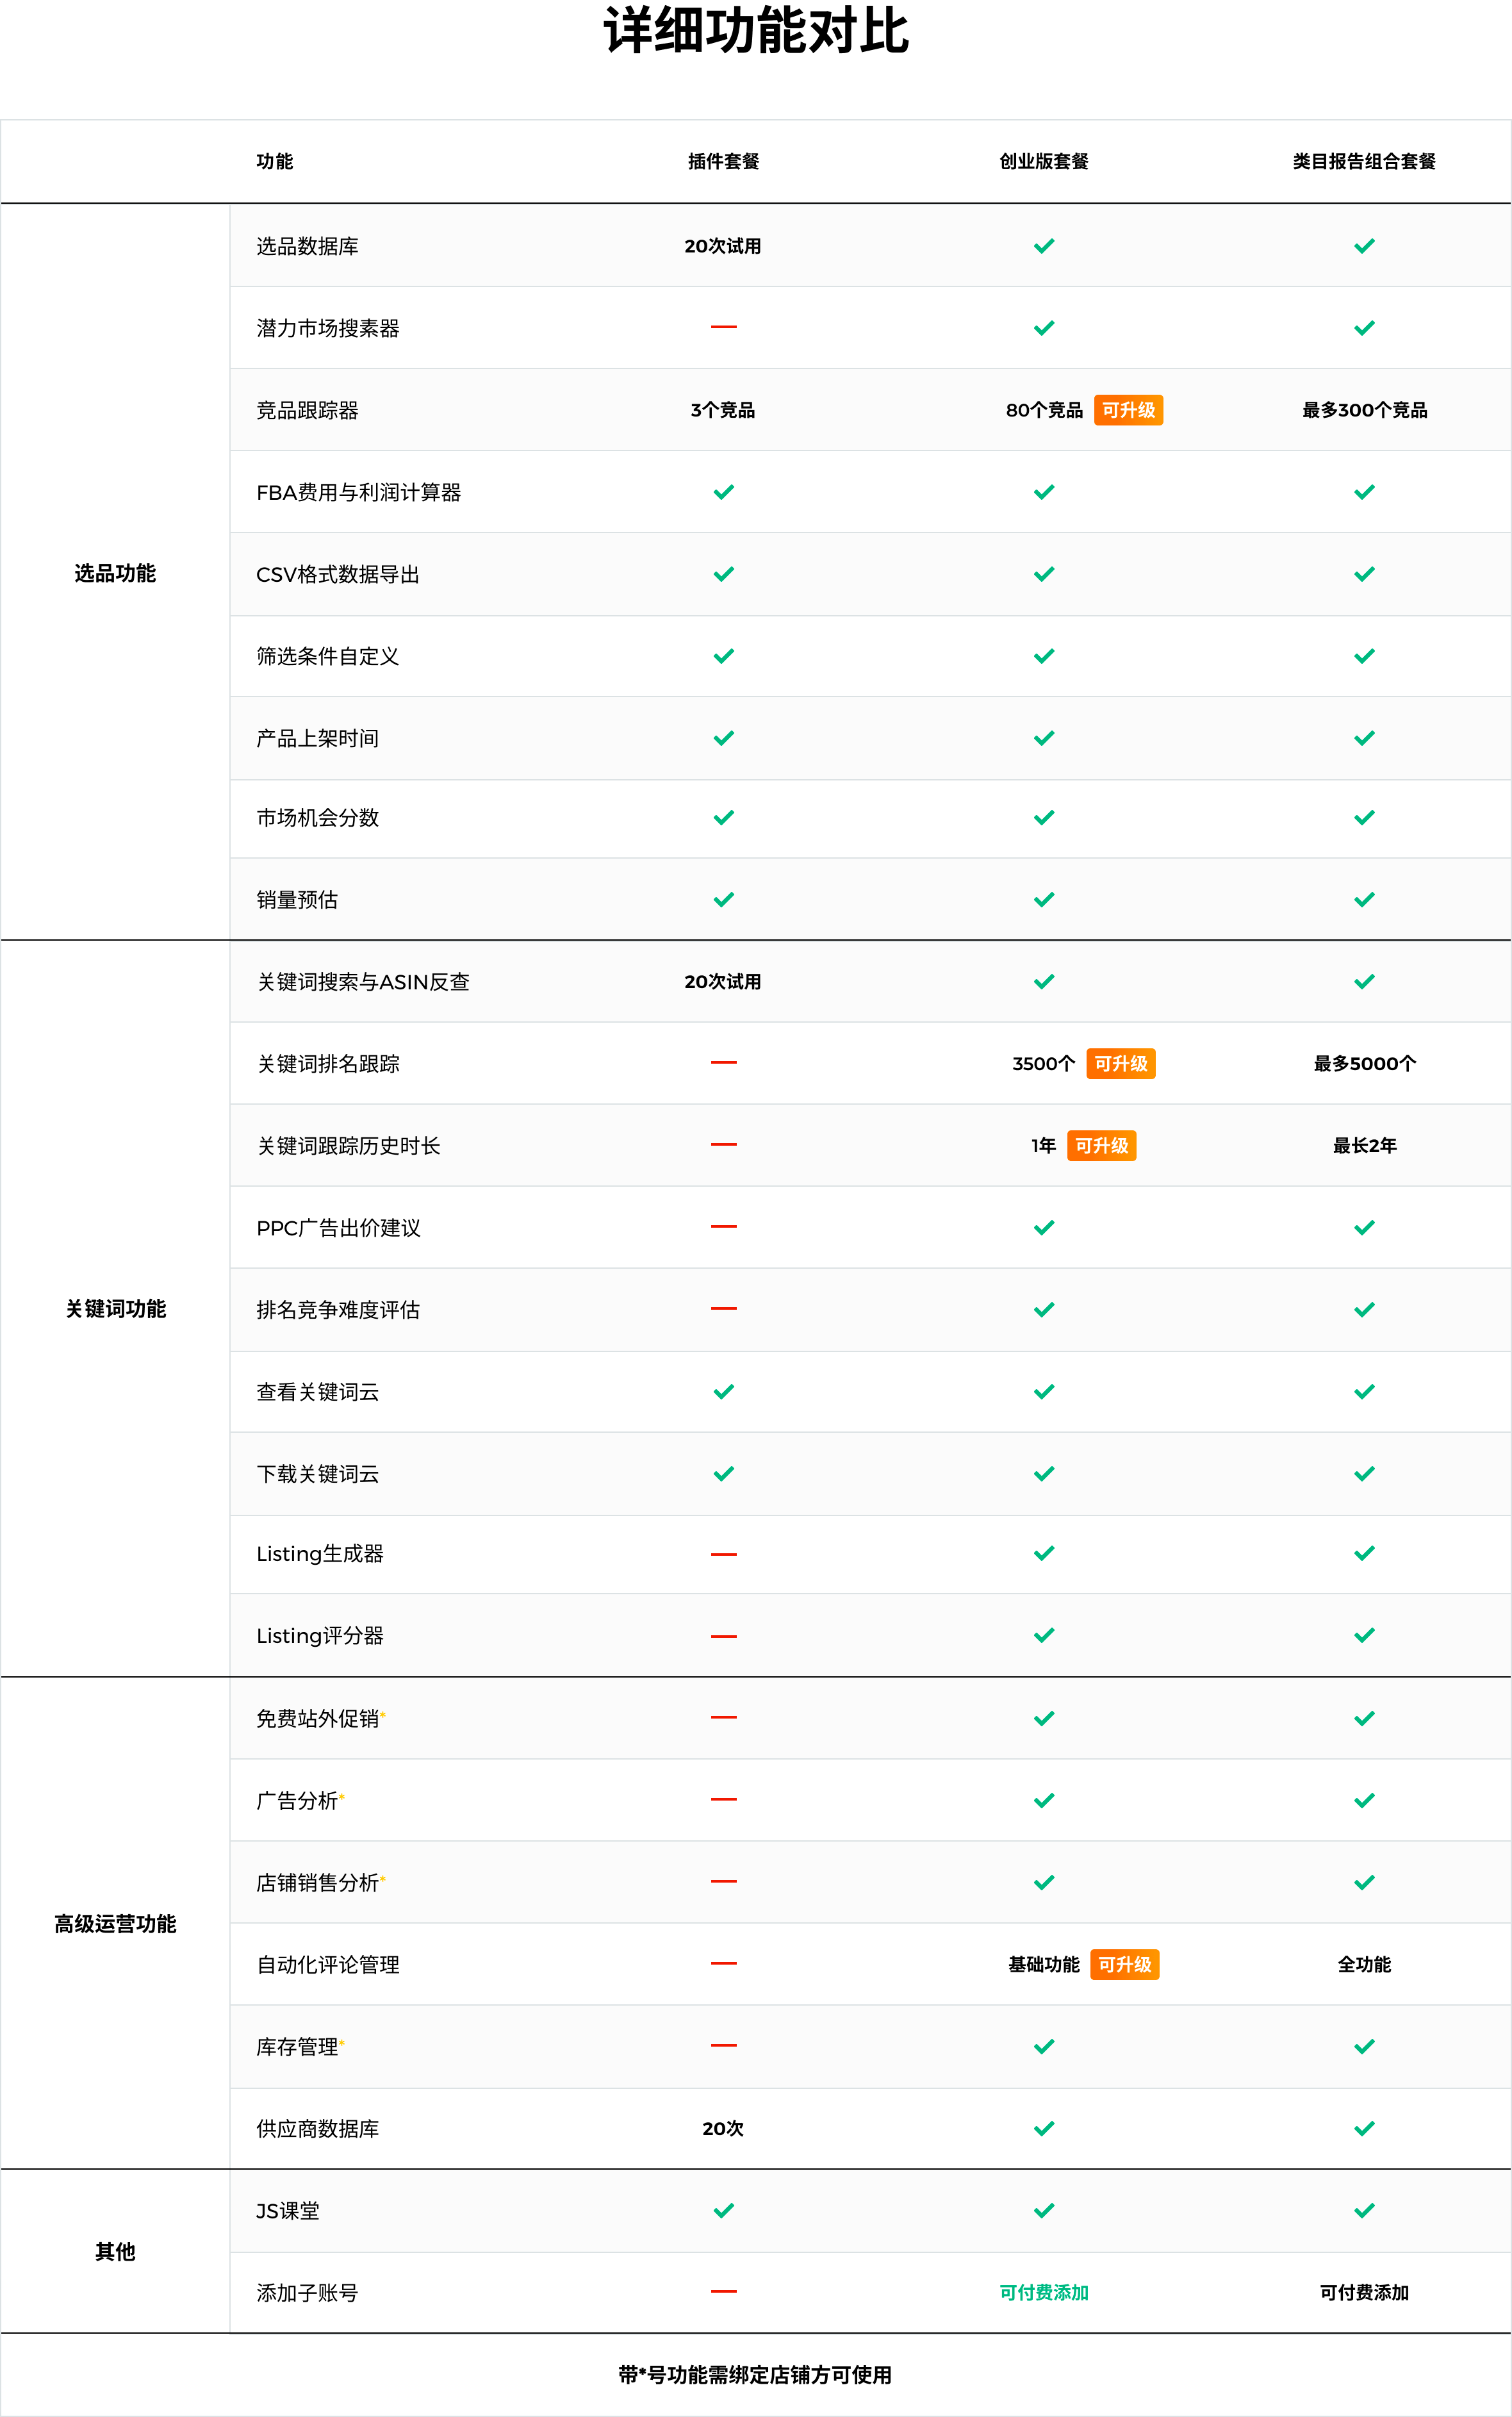Click the 20次试用 value for 关键词搜索与ASIN反查
The image size is (1512, 2417).
pyautogui.click(x=723, y=982)
